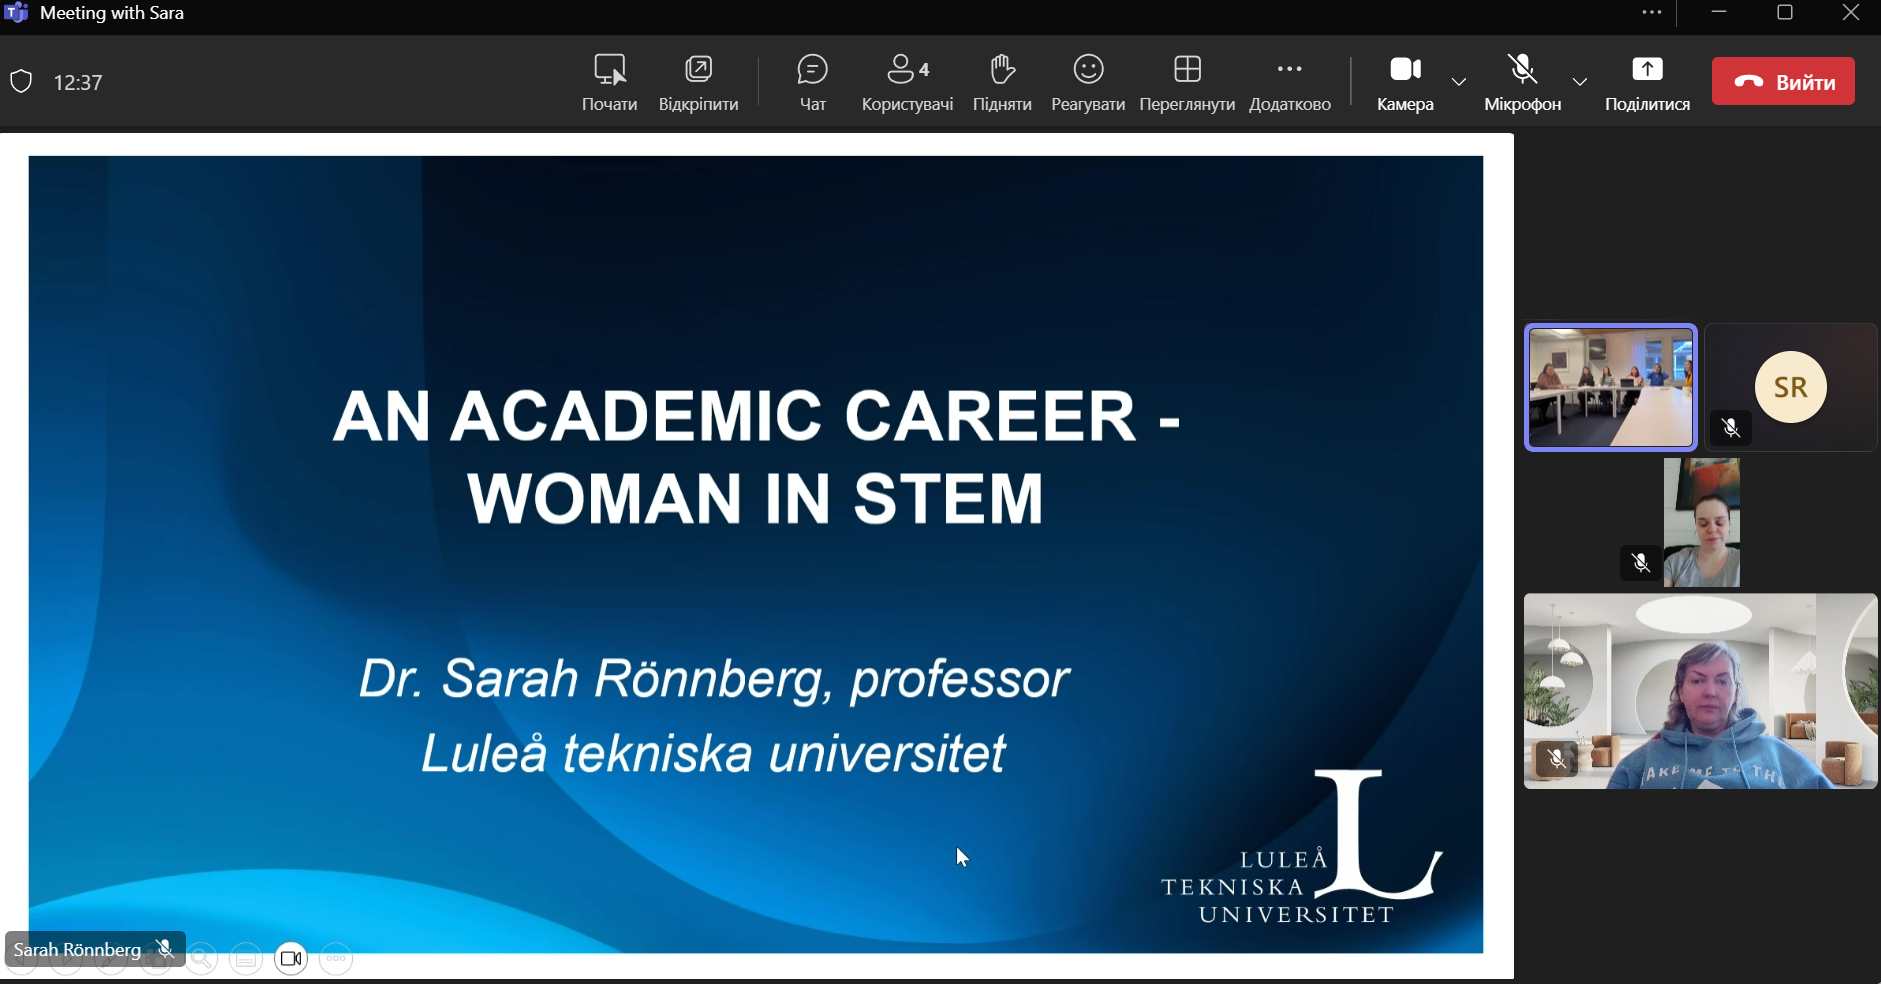Maximize the Teams meeting window
Viewport: 1881px width, 984px height.
pyautogui.click(x=1785, y=13)
